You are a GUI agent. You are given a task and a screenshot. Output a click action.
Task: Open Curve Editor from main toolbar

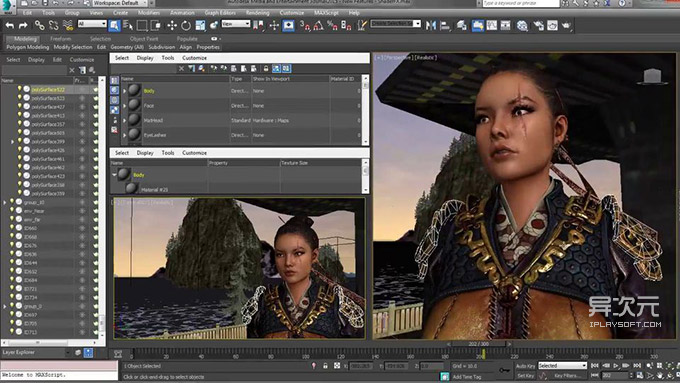point(492,26)
